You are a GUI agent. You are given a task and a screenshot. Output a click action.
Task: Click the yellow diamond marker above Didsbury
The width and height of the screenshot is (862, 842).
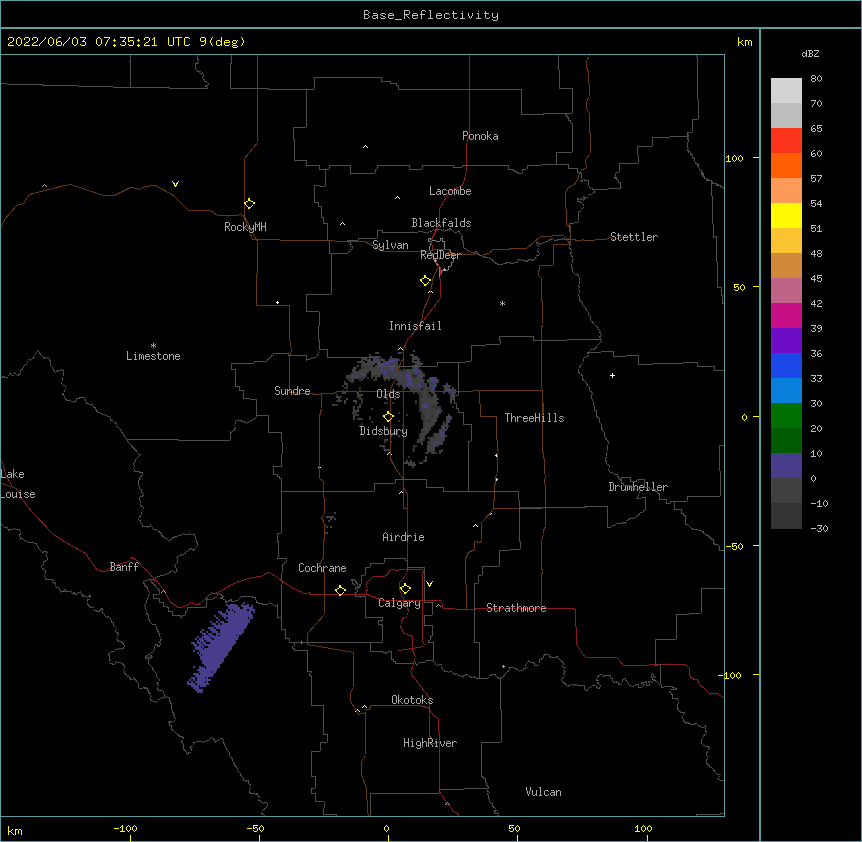point(388,416)
